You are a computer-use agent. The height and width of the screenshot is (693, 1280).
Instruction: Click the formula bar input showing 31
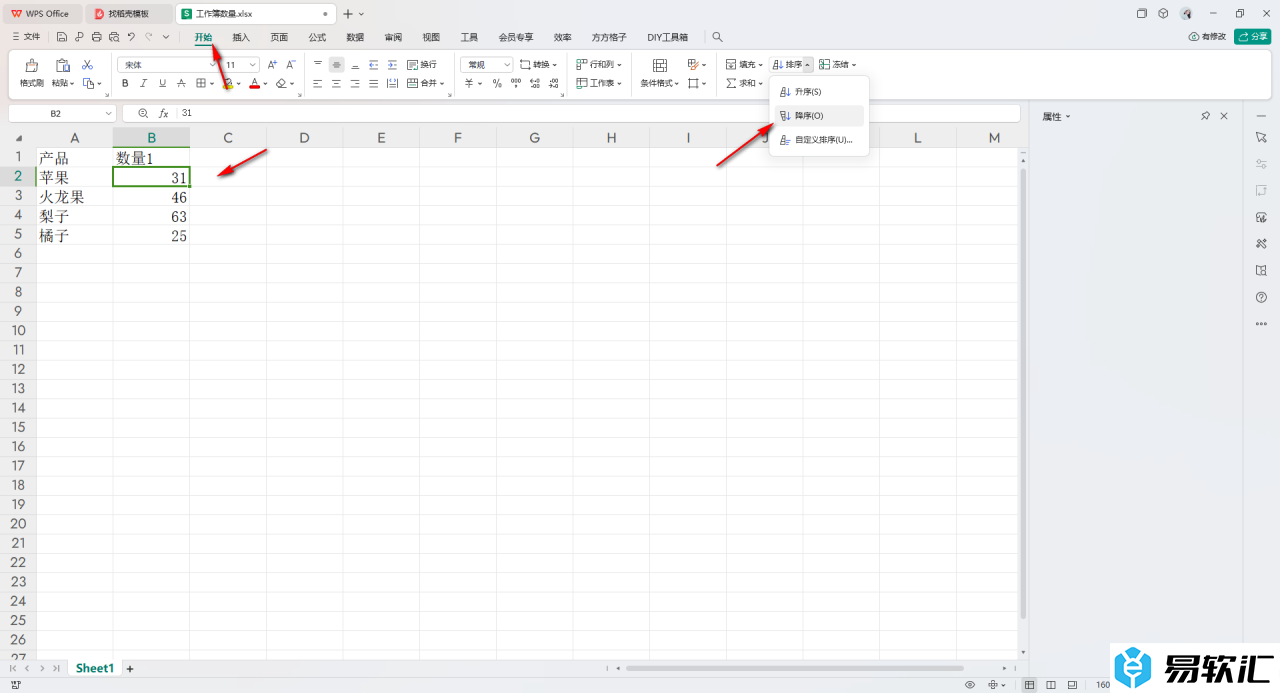pyautogui.click(x=598, y=114)
